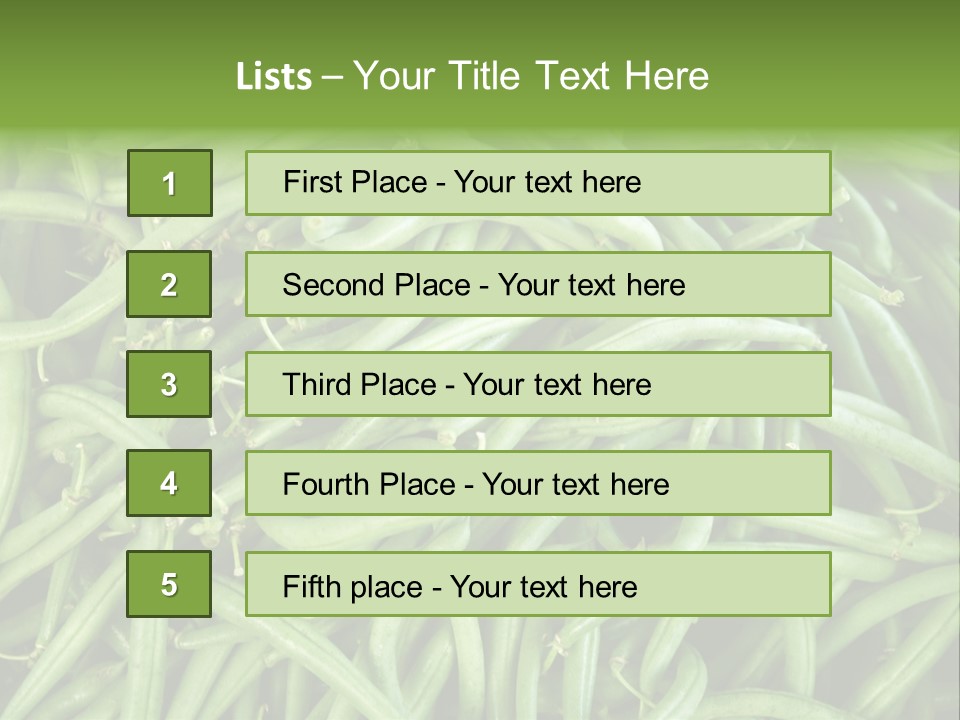Select the number 3 green box
Screen dimensions: 960x720
point(169,384)
